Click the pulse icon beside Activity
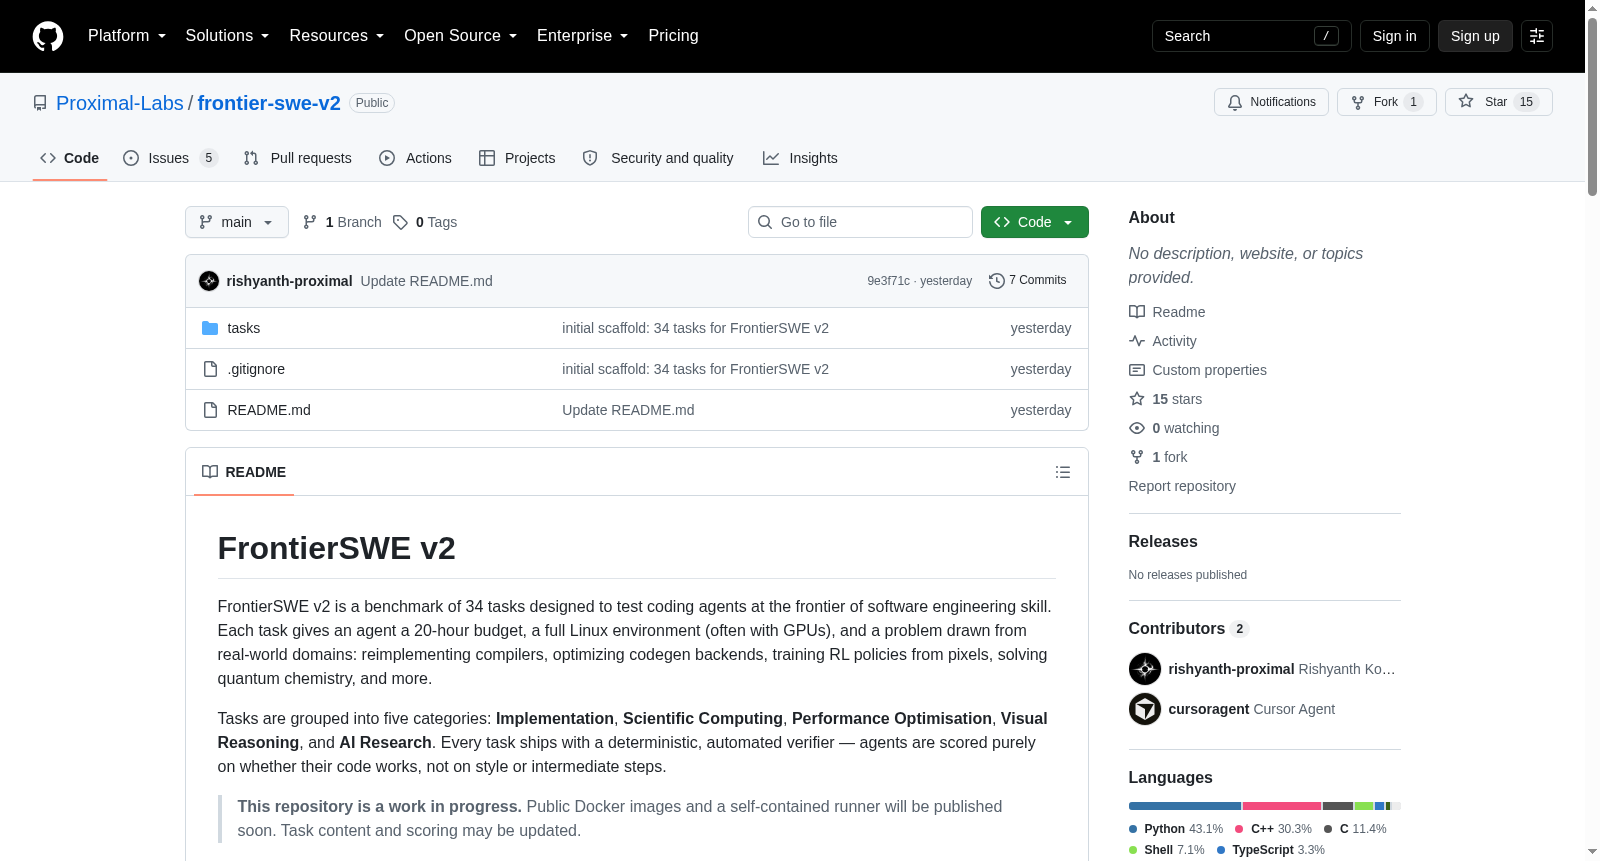The height and width of the screenshot is (861, 1600). point(1137,341)
